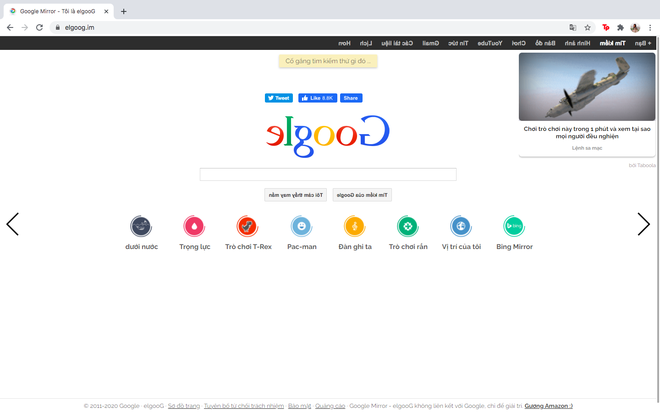This screenshot has width=660, height=412.
Task: Open the Chrome profile avatar
Action: click(635, 28)
